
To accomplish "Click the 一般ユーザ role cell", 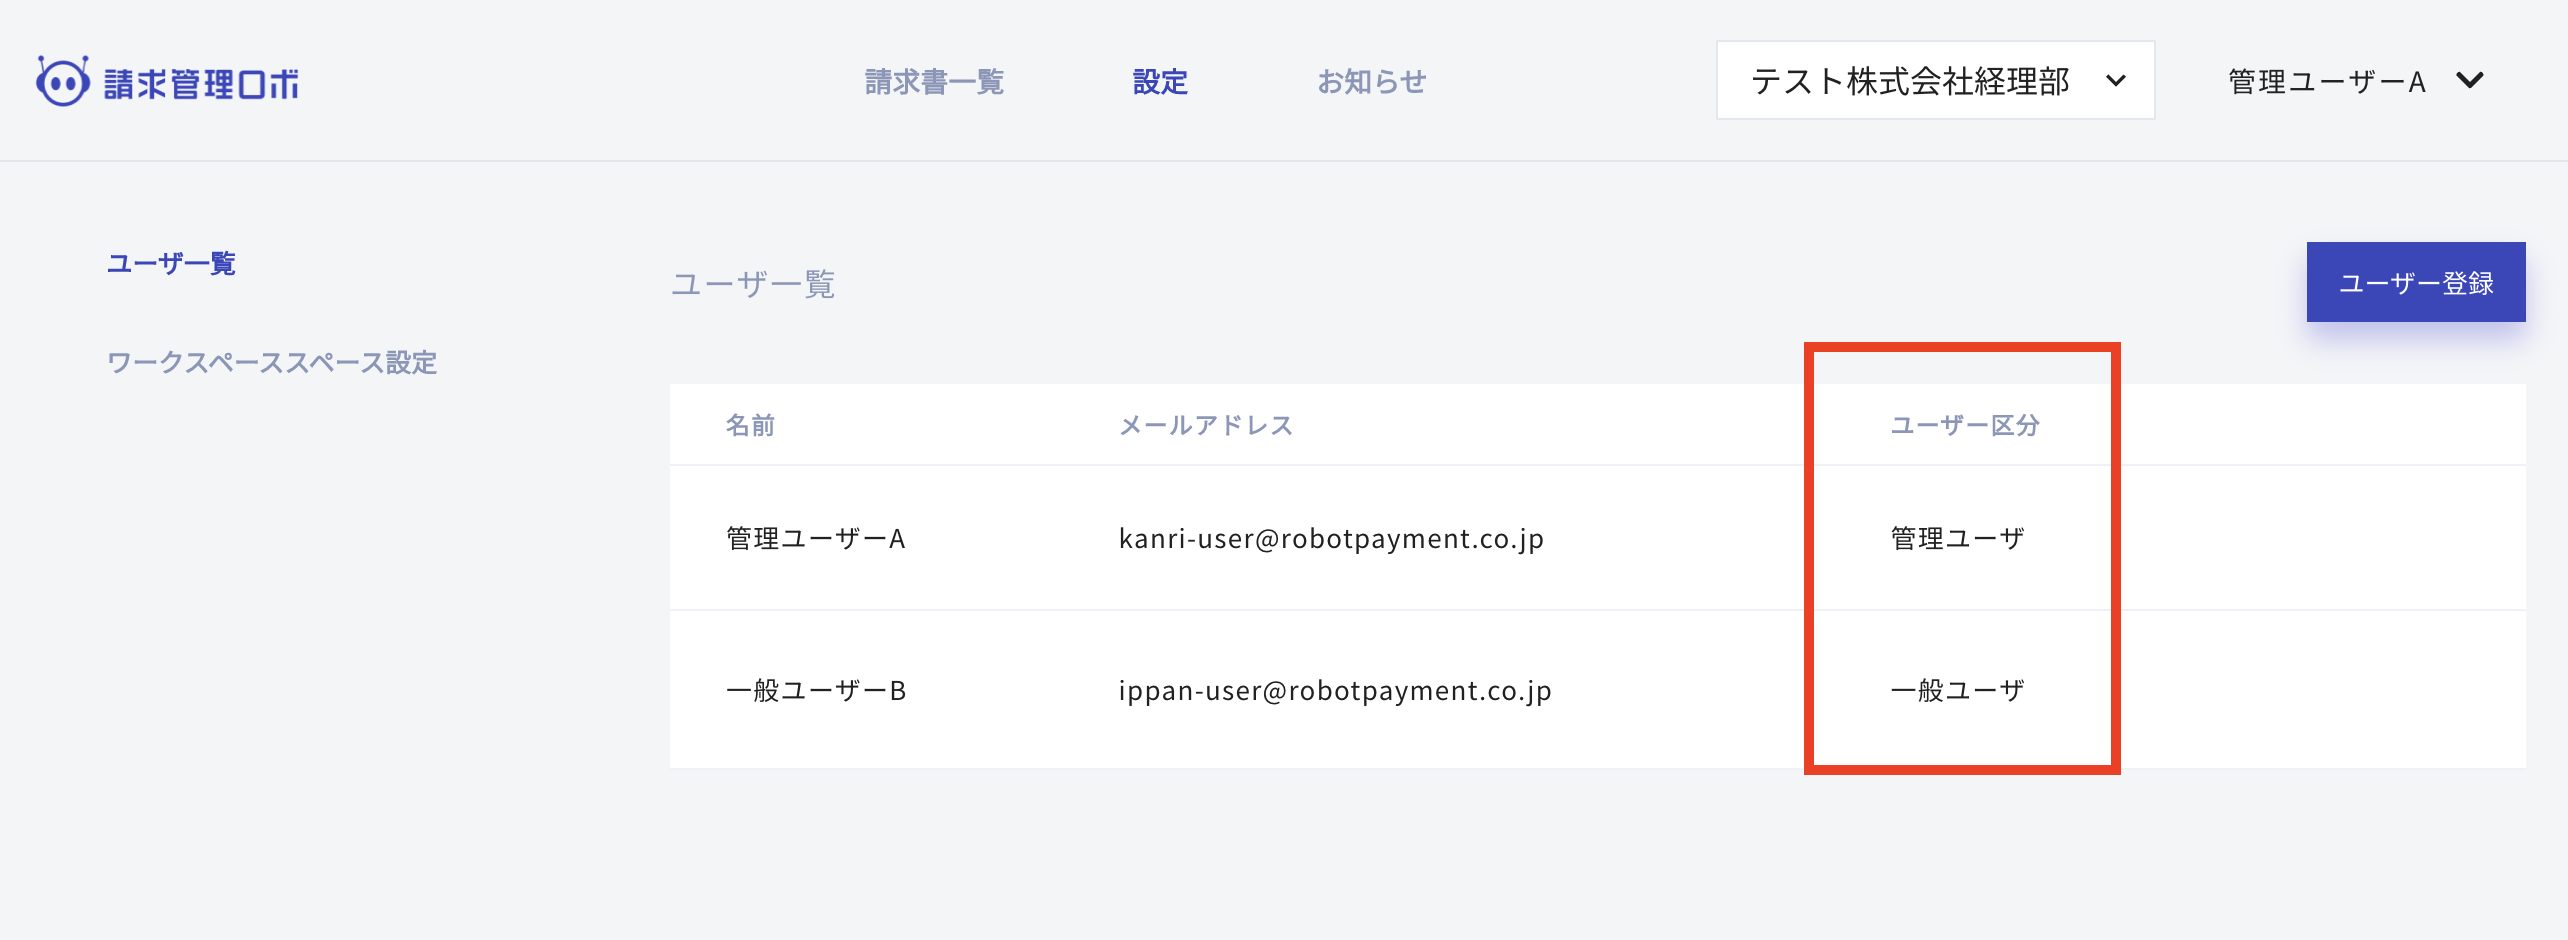I will click(1957, 691).
